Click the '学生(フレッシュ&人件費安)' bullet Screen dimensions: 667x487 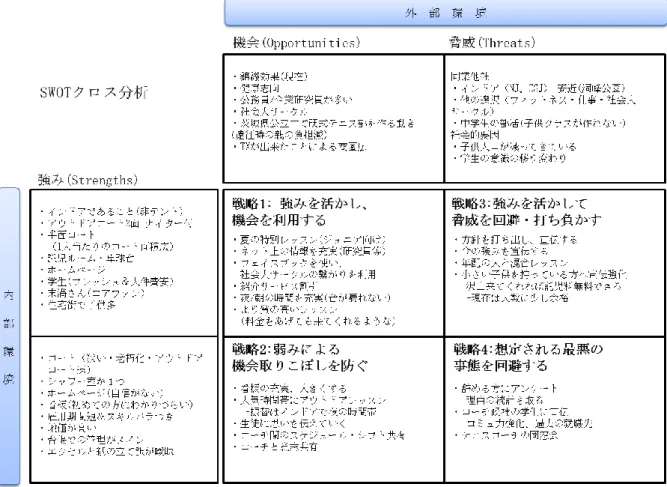pos(107,281)
